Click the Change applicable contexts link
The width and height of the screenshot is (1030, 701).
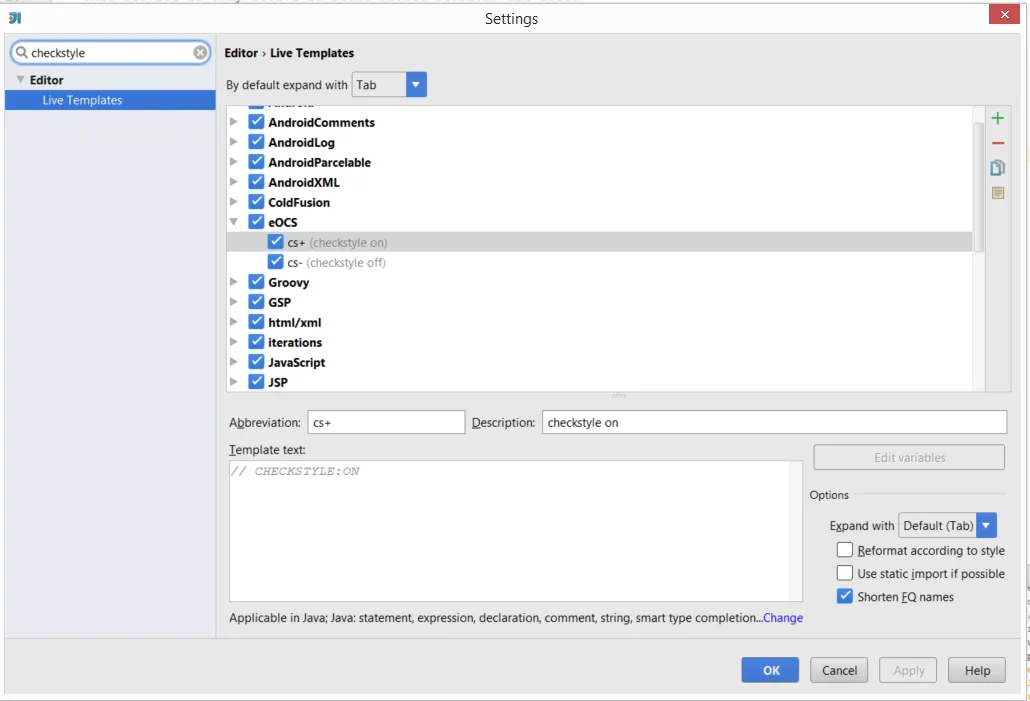tap(783, 618)
